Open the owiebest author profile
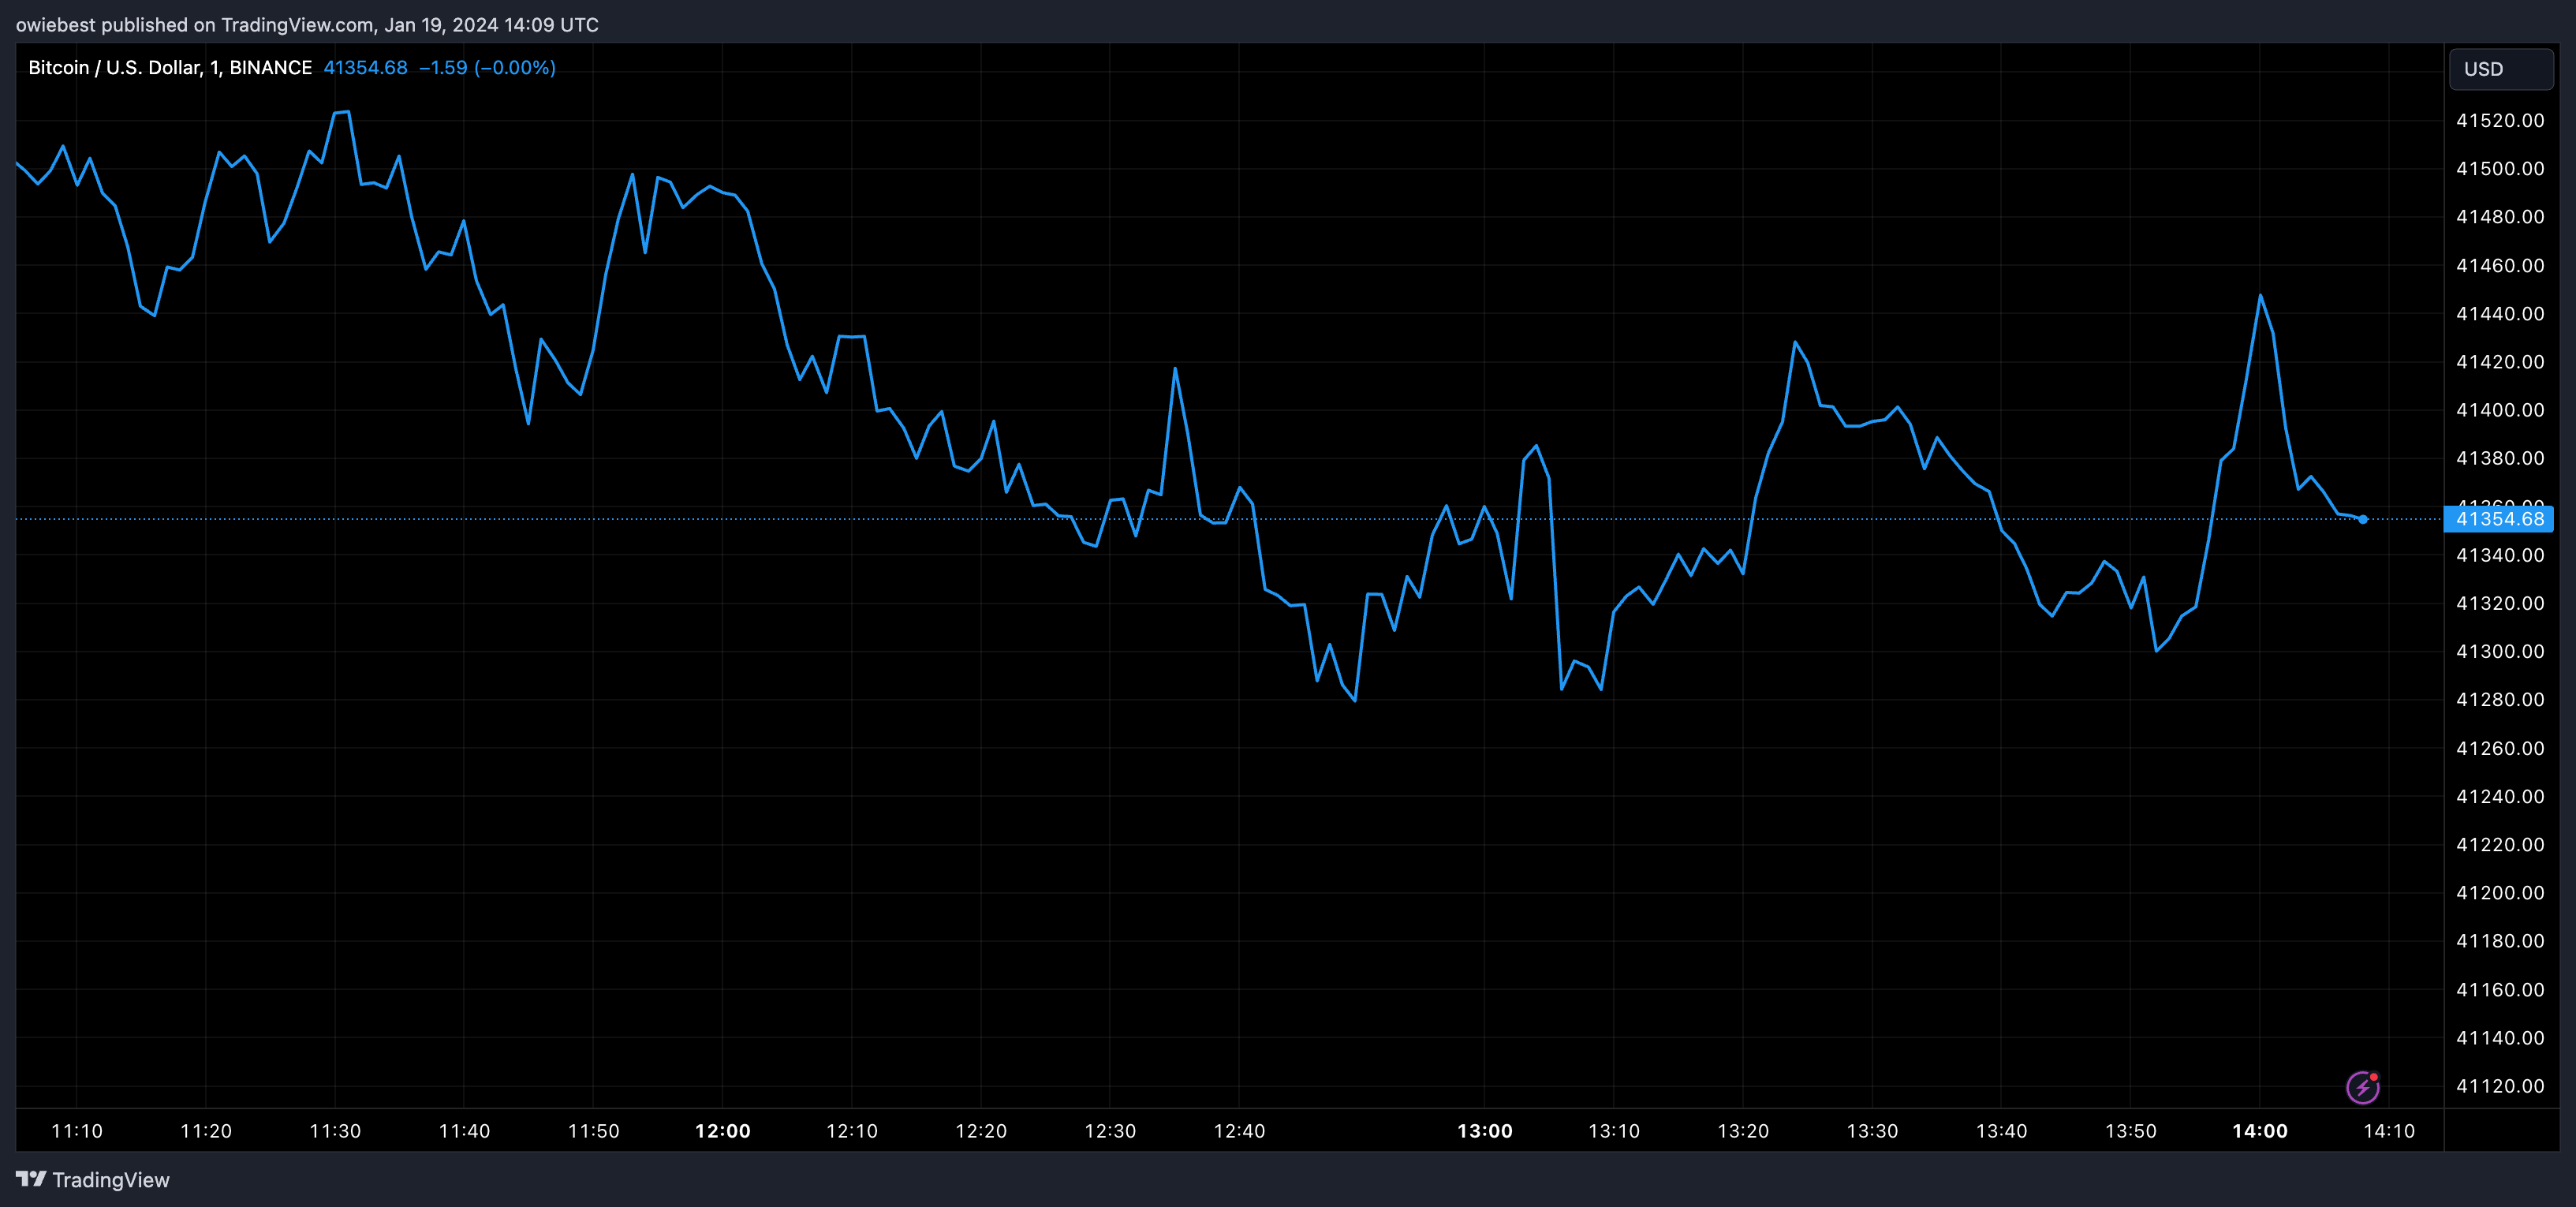The width and height of the screenshot is (2576, 1207). point(55,25)
